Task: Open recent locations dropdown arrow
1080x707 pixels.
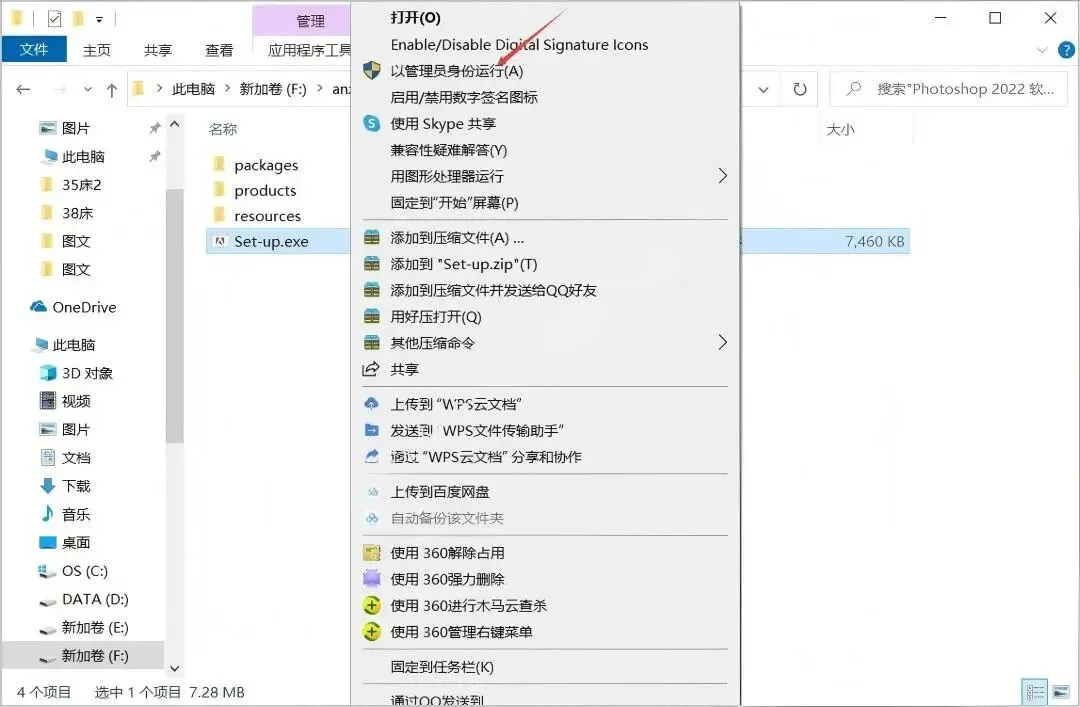Action: point(87,90)
